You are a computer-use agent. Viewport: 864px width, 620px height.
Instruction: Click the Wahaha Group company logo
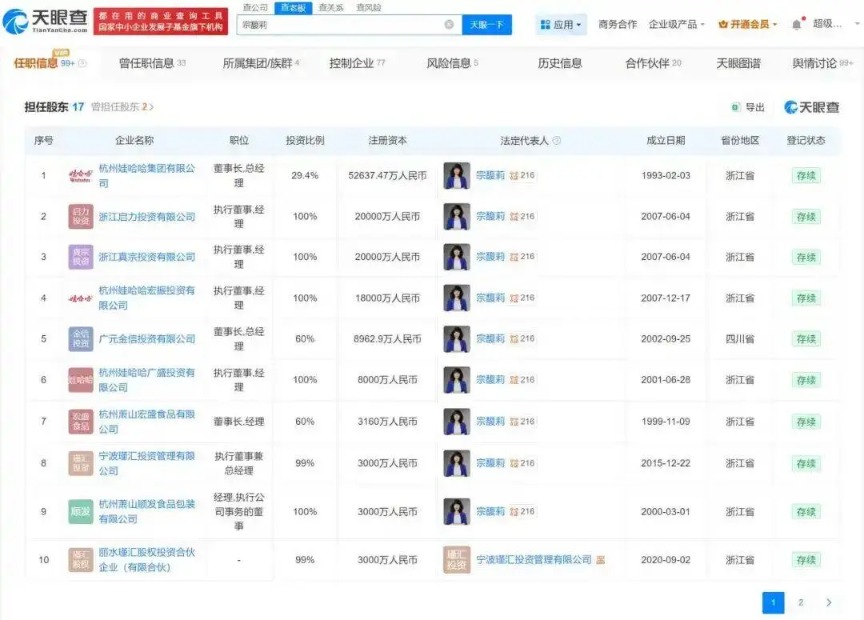pos(80,175)
